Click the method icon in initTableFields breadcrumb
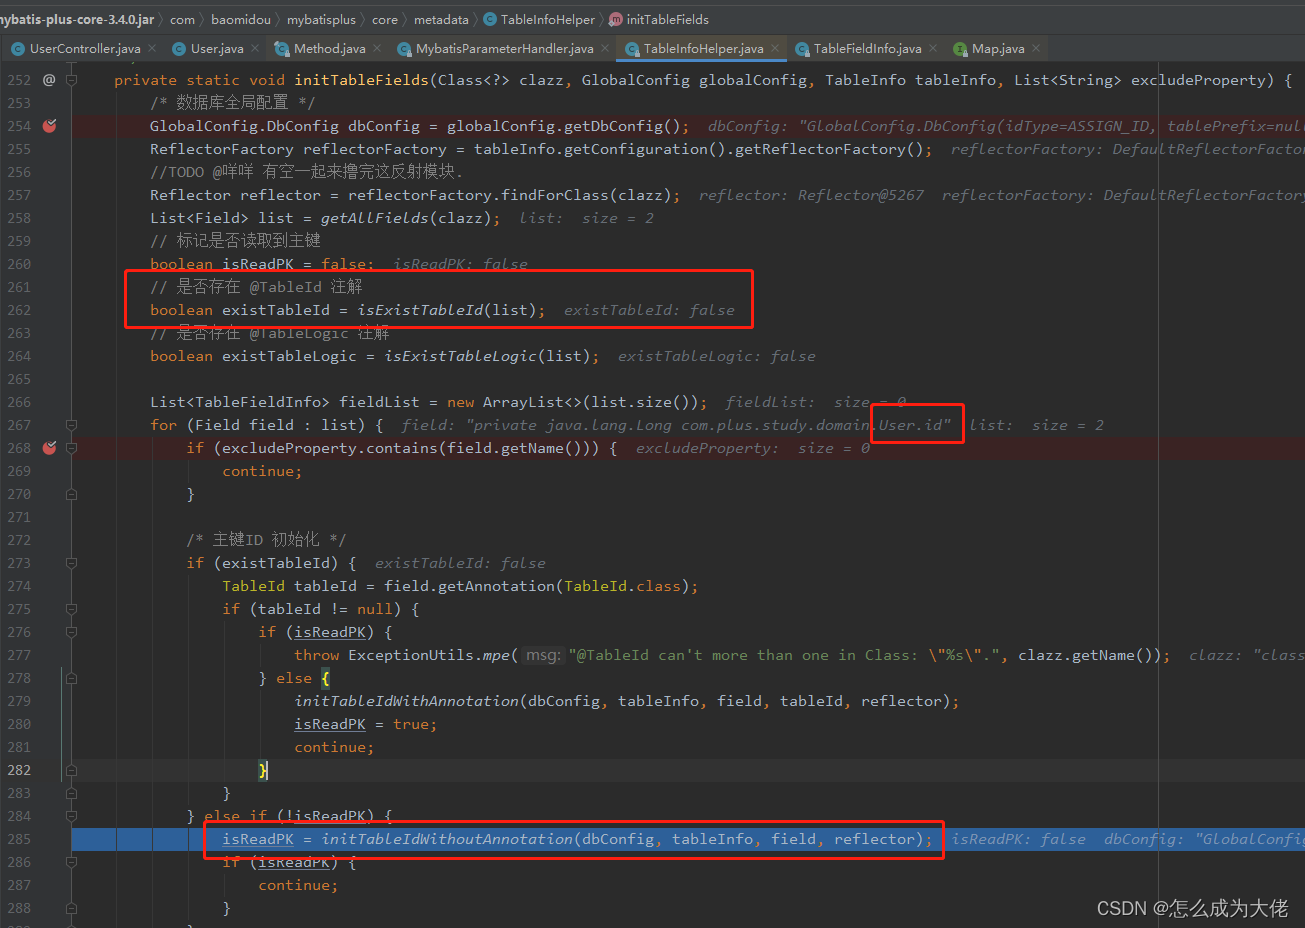The image size is (1305, 928). click(616, 19)
